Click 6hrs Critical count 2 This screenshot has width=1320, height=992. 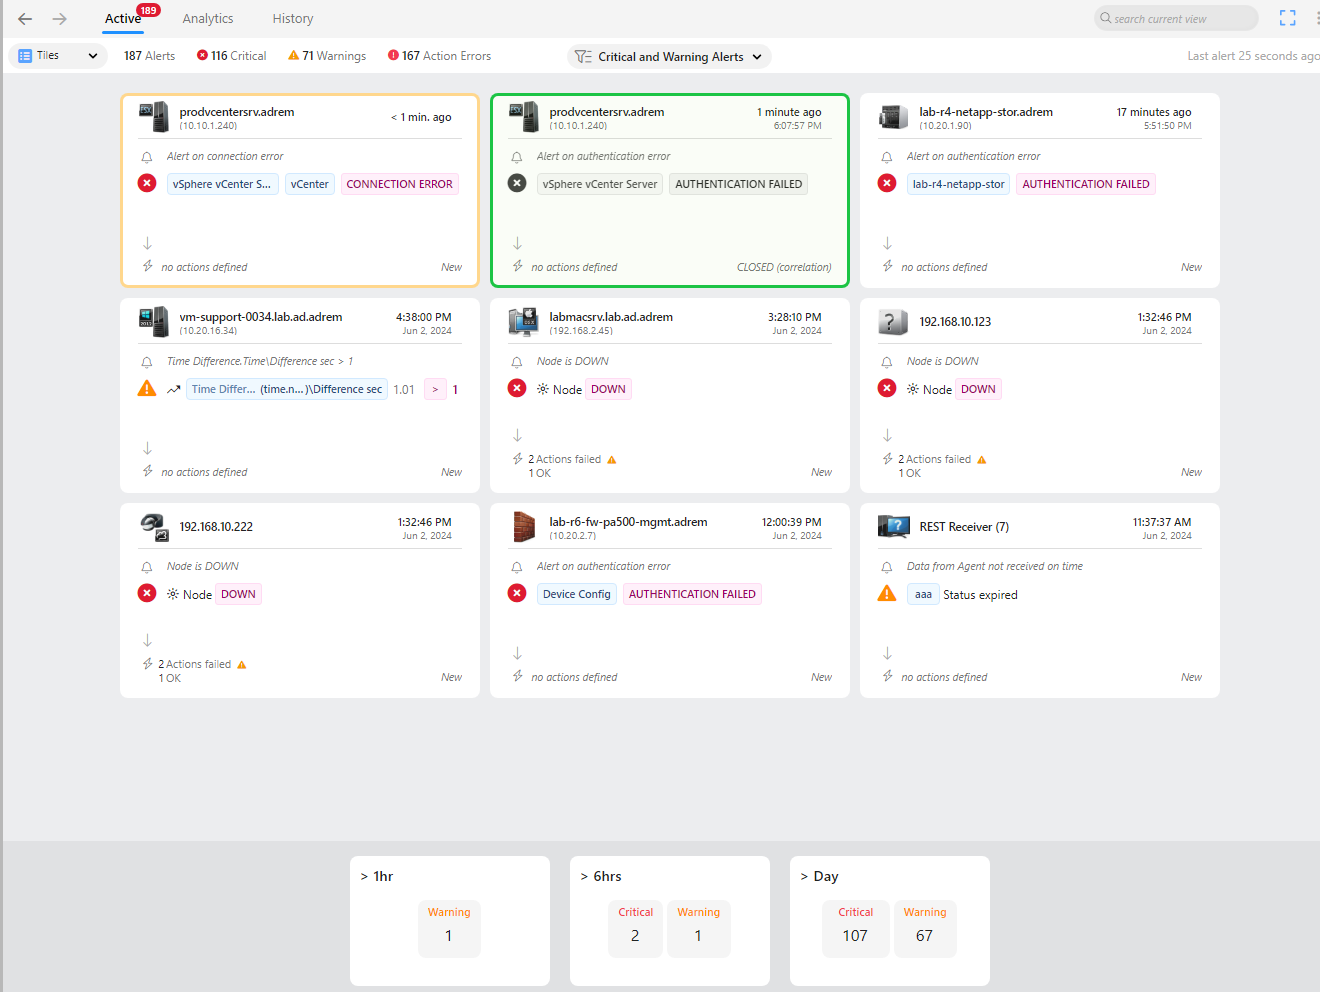[635, 928]
